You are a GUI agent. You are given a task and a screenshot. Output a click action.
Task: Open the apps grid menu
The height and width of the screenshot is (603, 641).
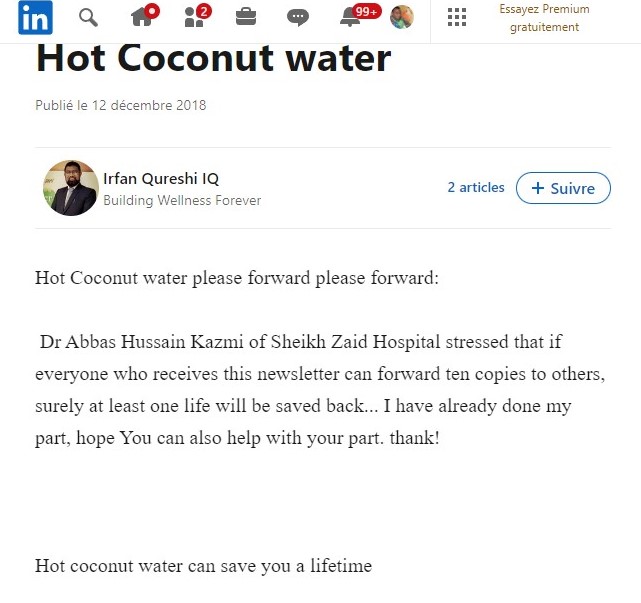point(457,17)
